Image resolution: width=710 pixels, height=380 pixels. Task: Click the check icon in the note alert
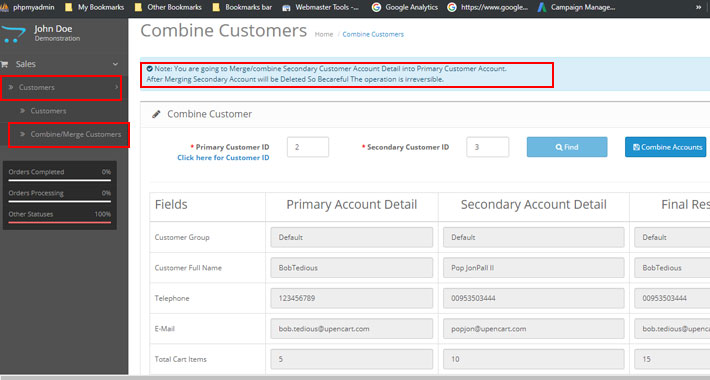pyautogui.click(x=149, y=69)
